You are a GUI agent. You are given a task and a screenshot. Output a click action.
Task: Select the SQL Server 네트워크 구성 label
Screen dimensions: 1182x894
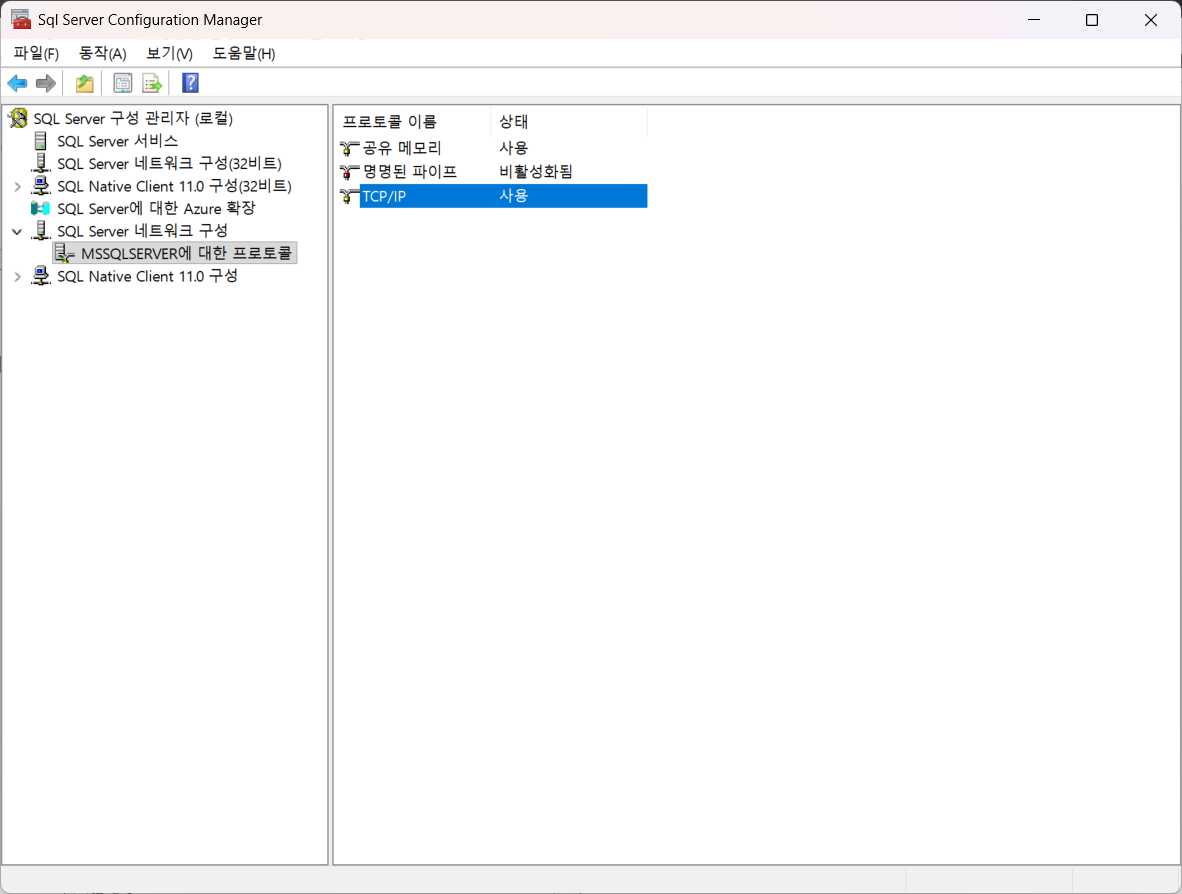(142, 231)
